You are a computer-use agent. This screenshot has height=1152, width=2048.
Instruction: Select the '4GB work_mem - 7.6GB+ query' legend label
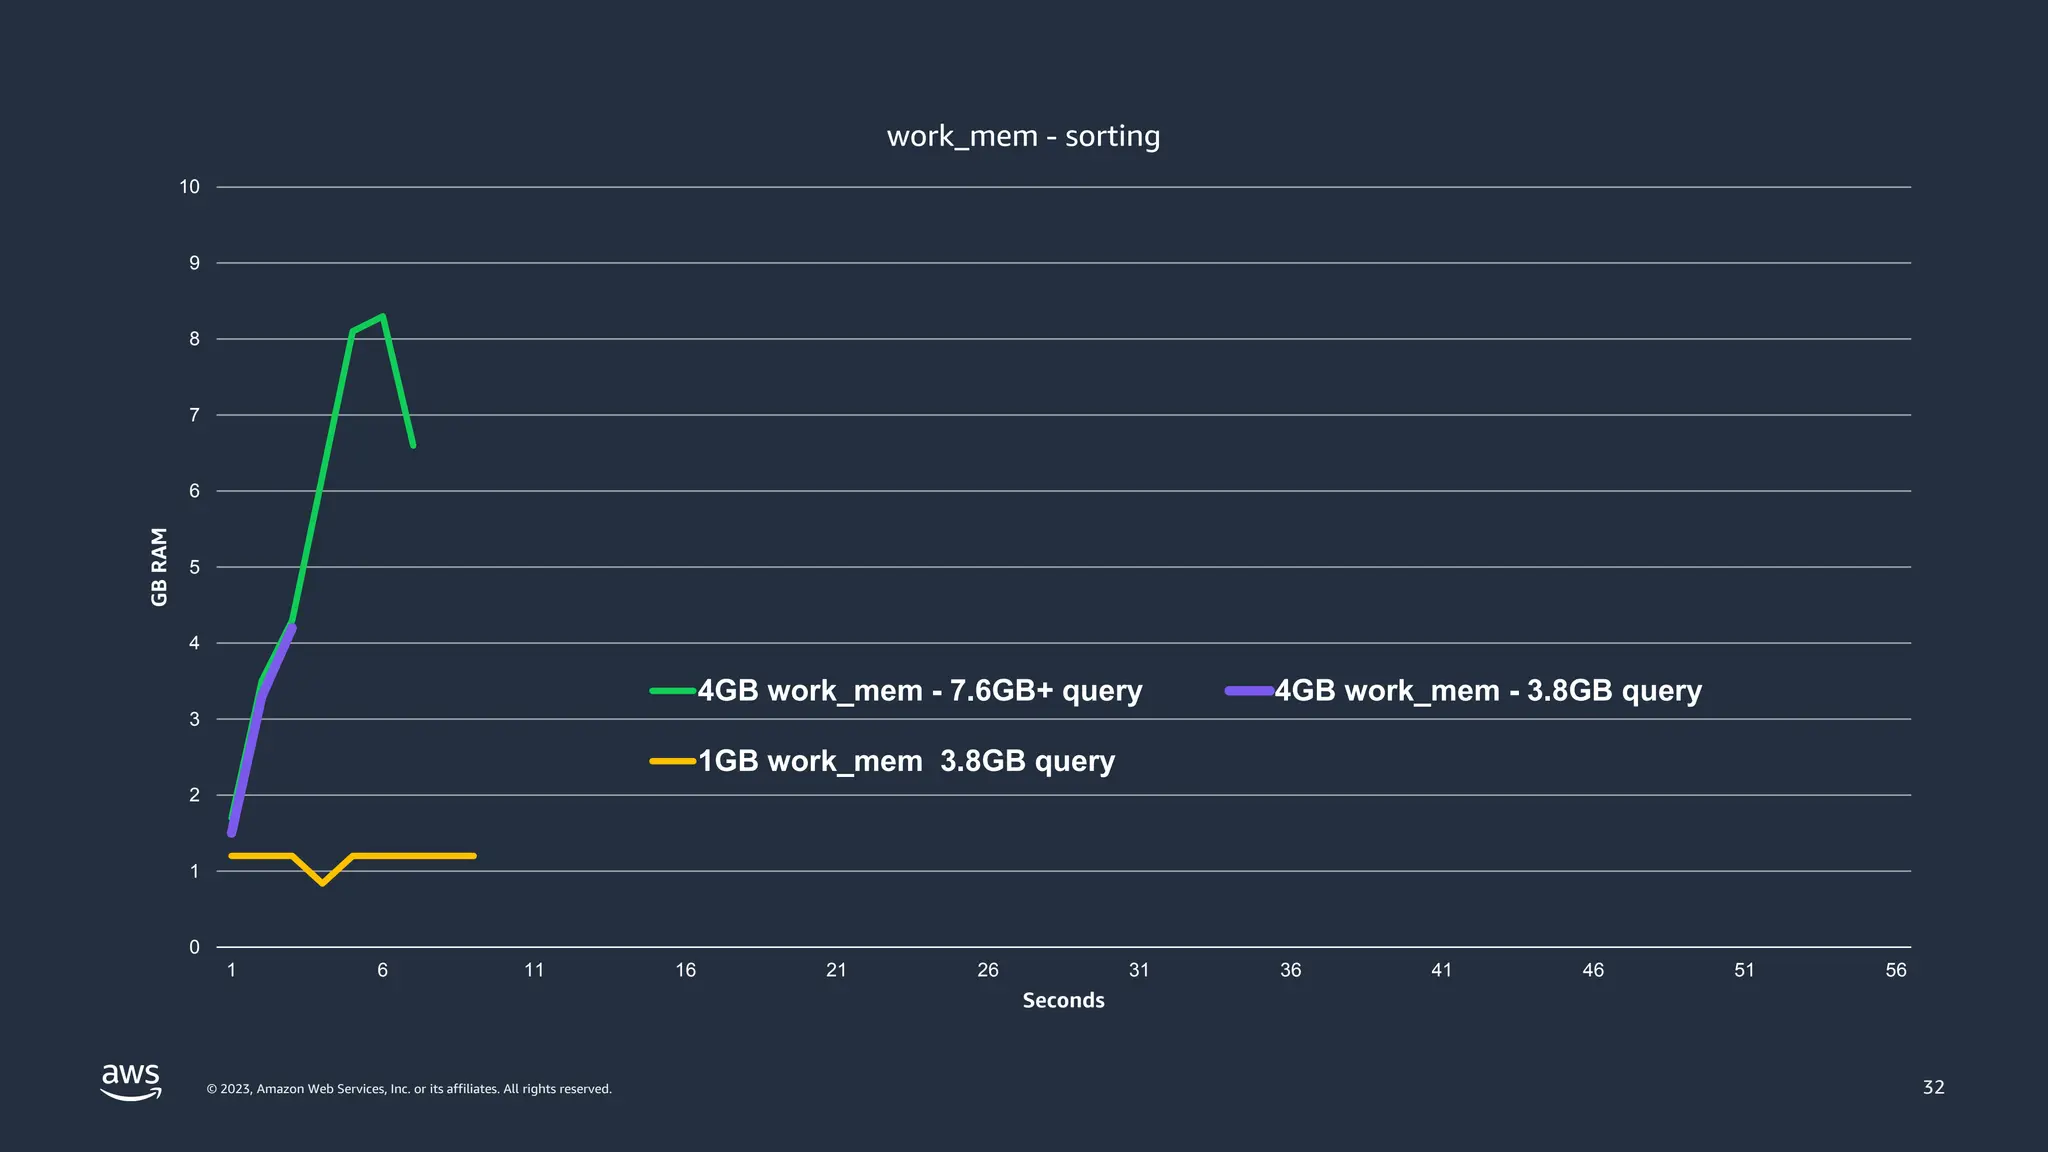click(x=919, y=691)
